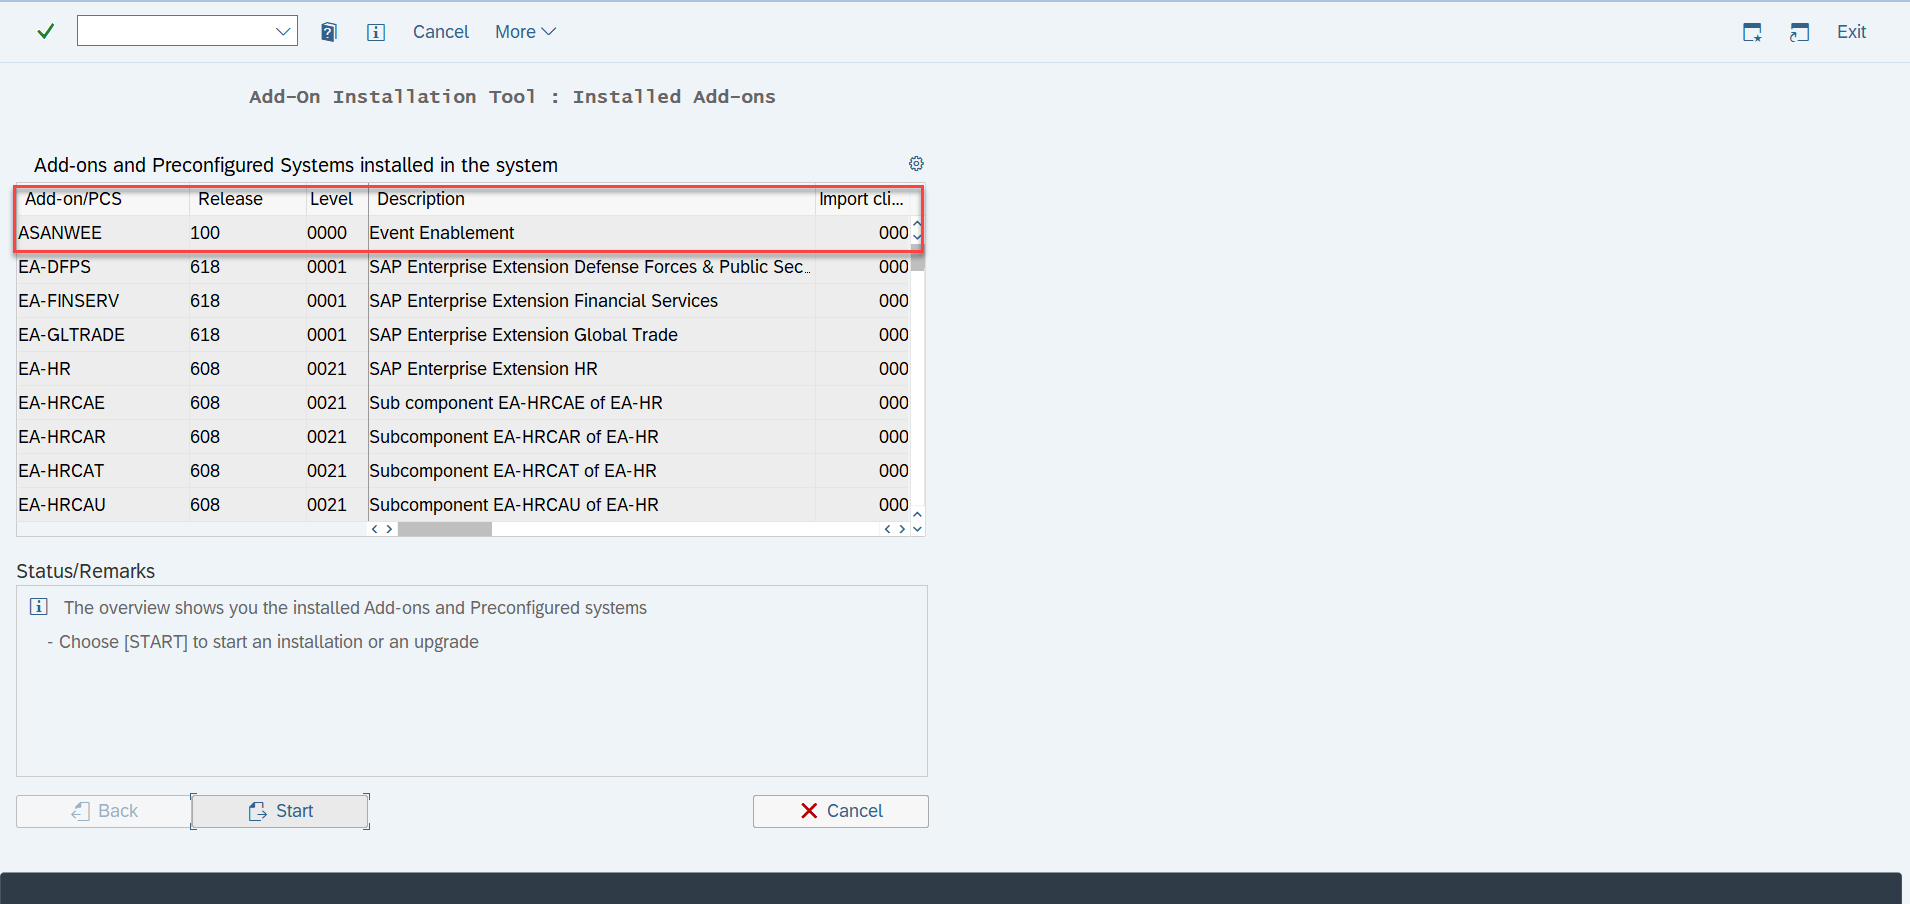
Task: Open the online handbook icon
Action: tap(329, 32)
